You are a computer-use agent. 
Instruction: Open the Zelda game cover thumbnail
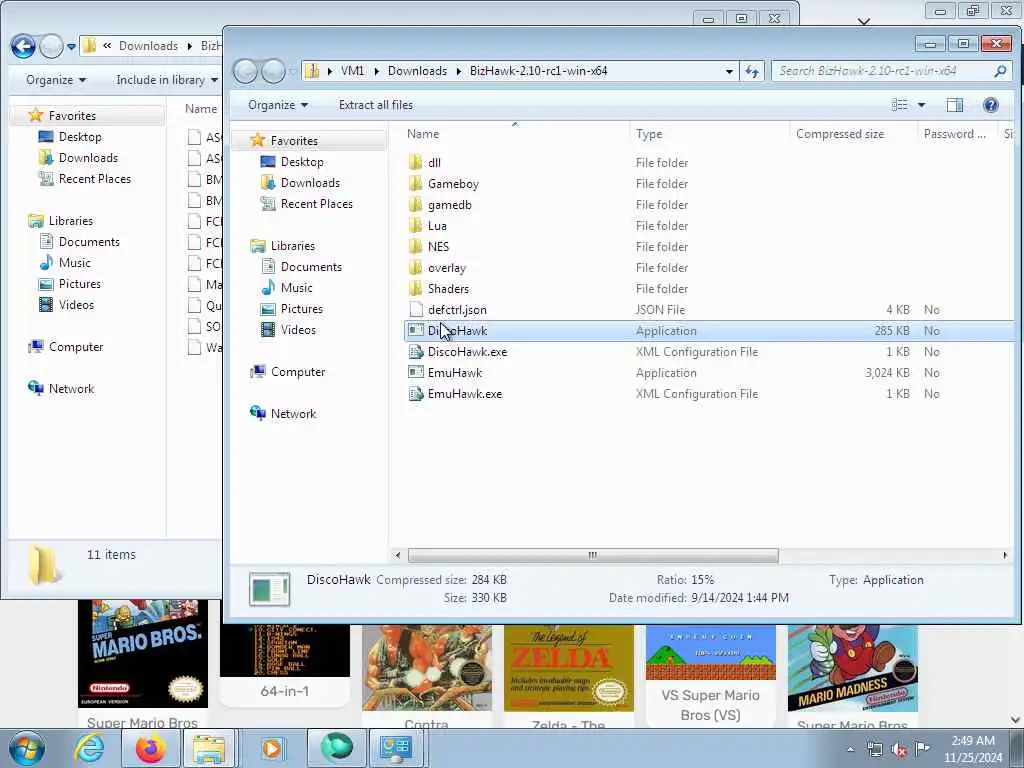pyautogui.click(x=569, y=669)
